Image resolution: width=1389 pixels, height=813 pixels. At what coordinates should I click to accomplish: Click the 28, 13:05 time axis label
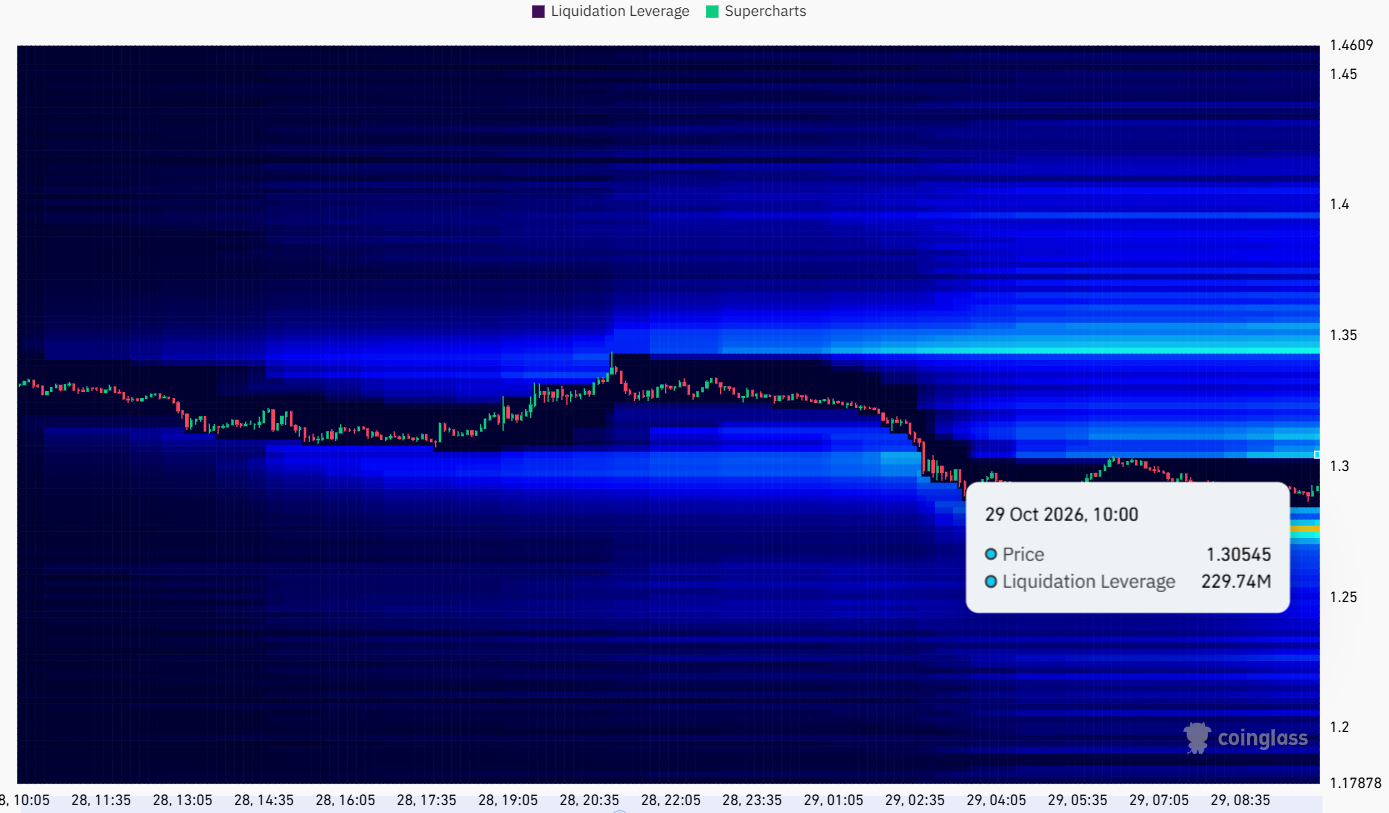pyautogui.click(x=182, y=800)
